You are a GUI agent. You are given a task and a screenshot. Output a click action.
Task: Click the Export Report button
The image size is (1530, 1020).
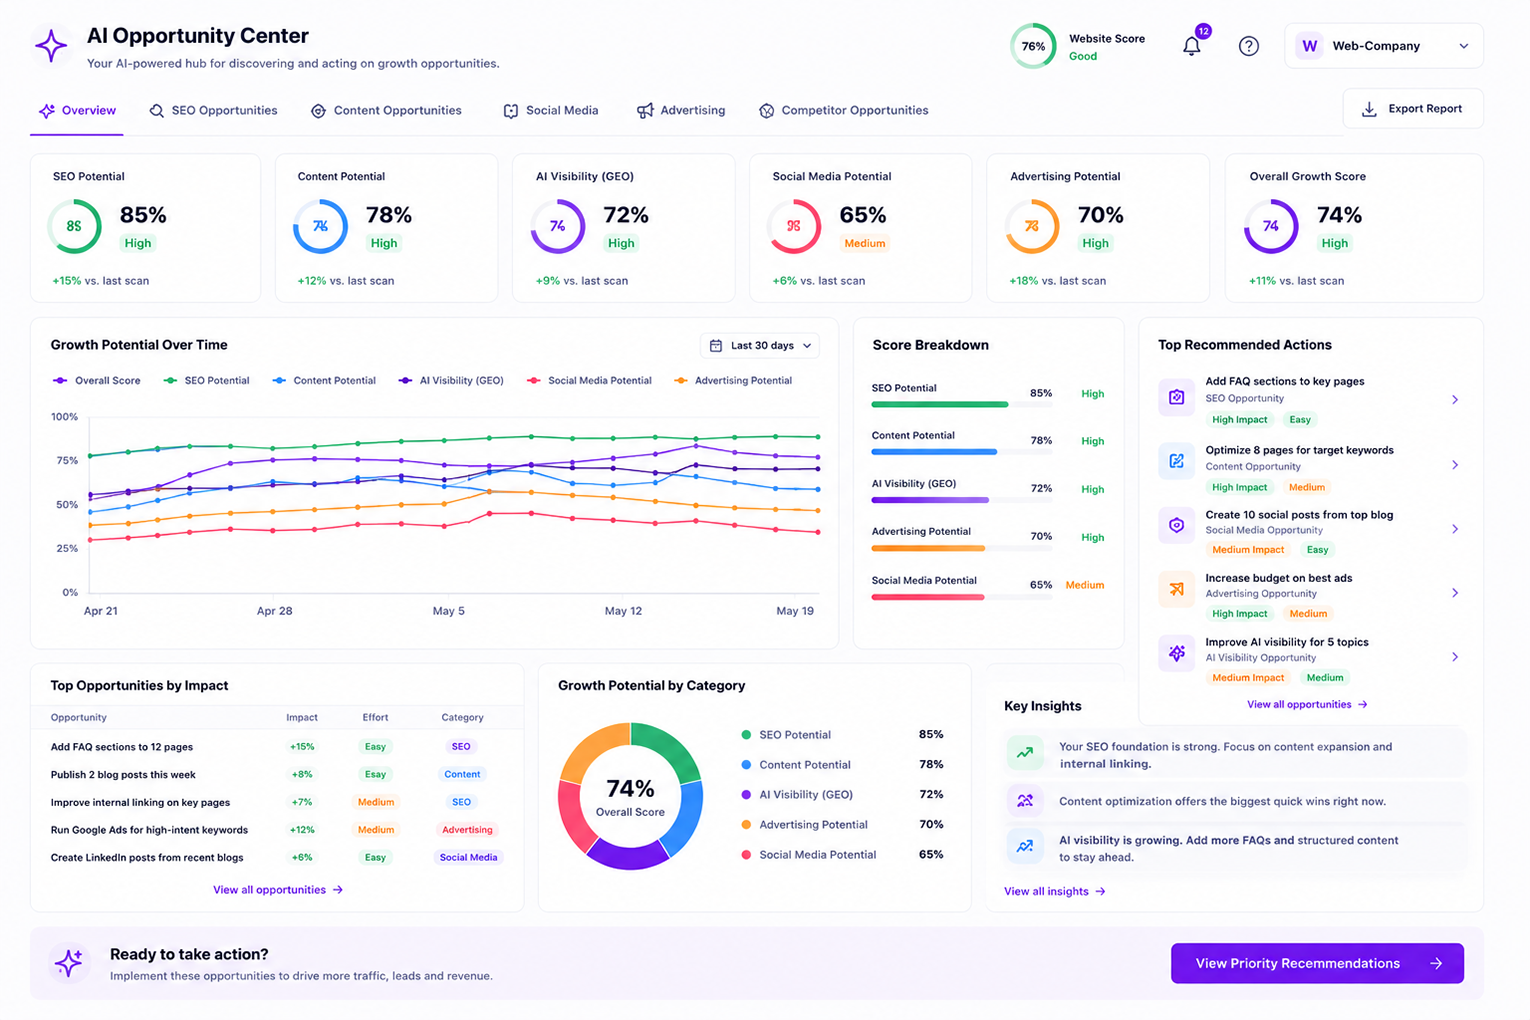(x=1413, y=109)
